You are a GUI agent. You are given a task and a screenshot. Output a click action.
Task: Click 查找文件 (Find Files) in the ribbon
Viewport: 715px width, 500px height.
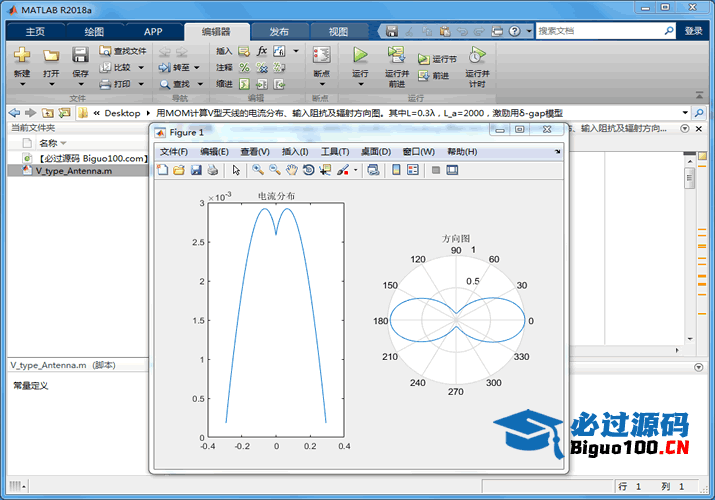tap(123, 51)
